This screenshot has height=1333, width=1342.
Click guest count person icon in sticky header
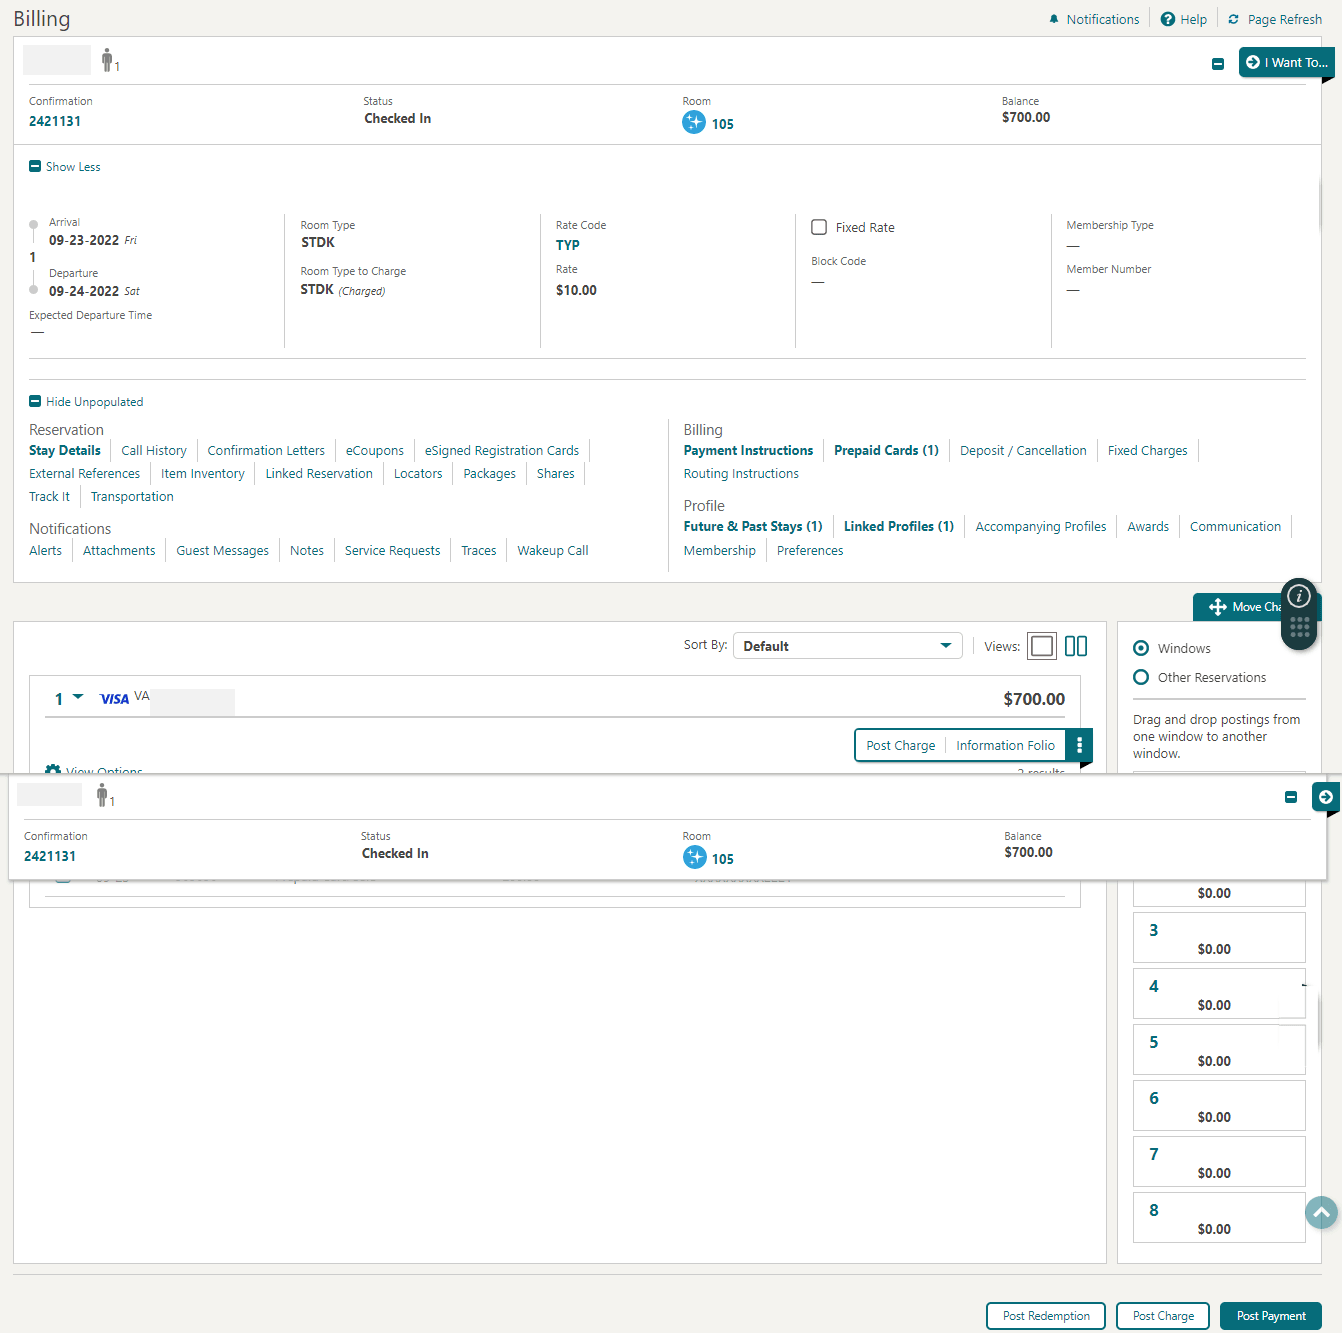point(103,796)
